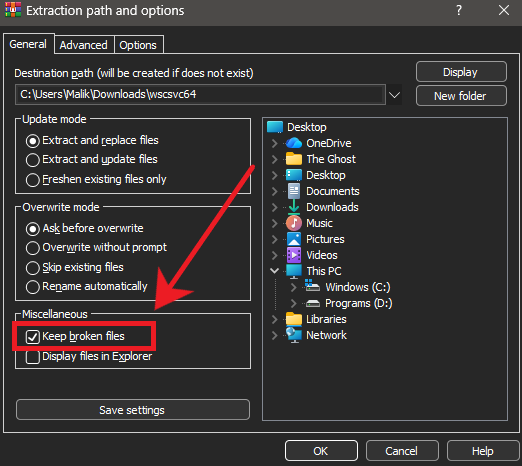Expand the Network tree node
Viewport: 522px width, 466px height.
tap(274, 335)
